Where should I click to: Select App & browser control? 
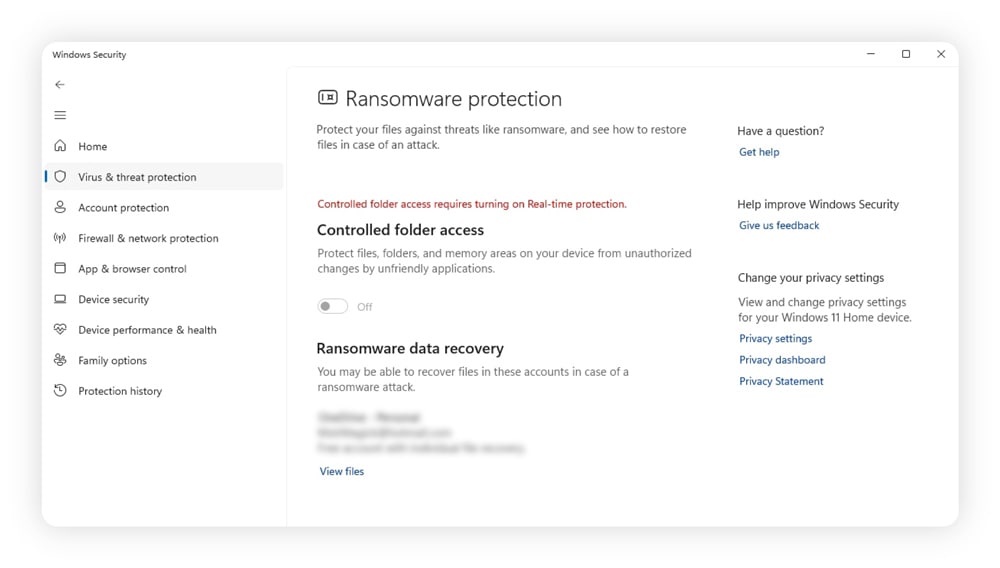coord(164,268)
